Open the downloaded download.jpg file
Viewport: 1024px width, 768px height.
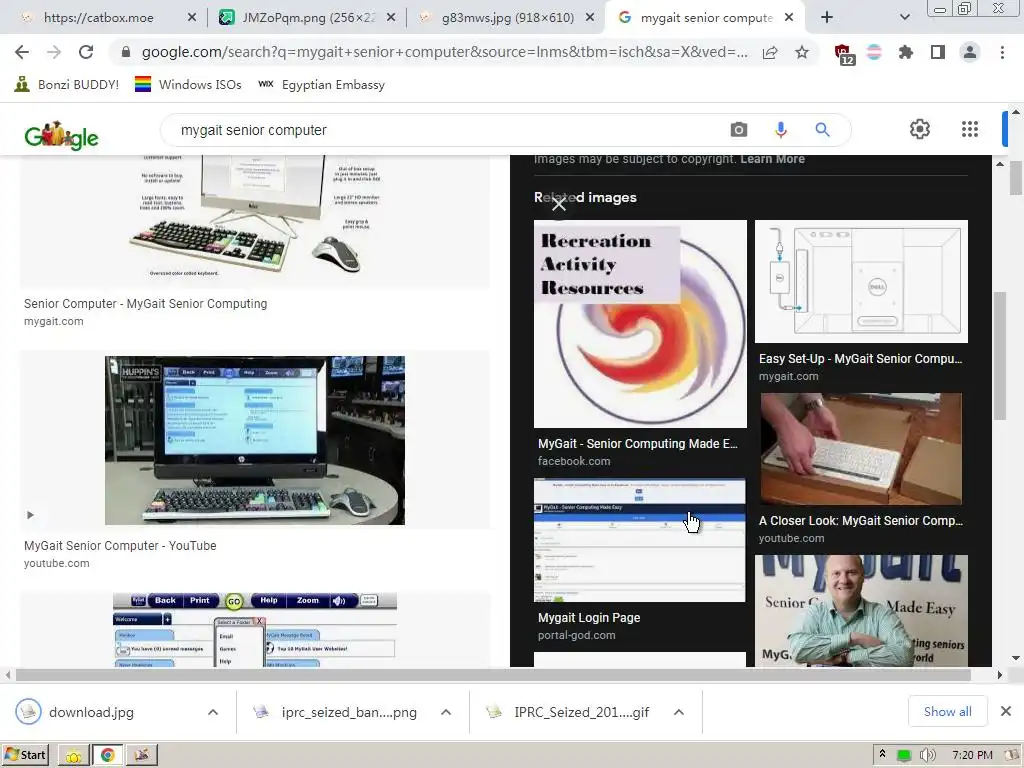click(91, 712)
